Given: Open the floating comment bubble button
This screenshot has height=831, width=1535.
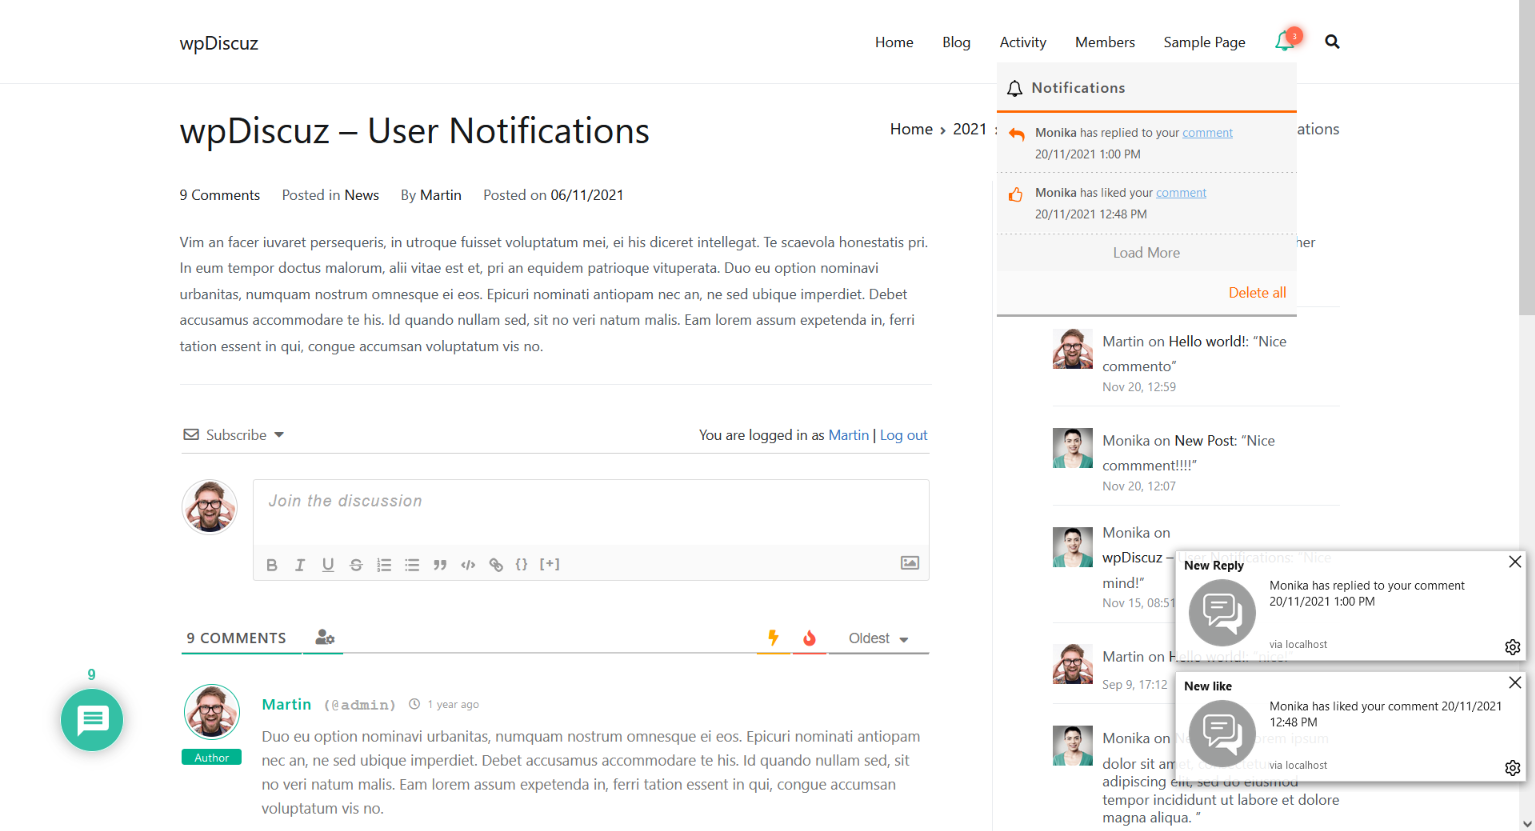Looking at the screenshot, I should click(x=92, y=720).
